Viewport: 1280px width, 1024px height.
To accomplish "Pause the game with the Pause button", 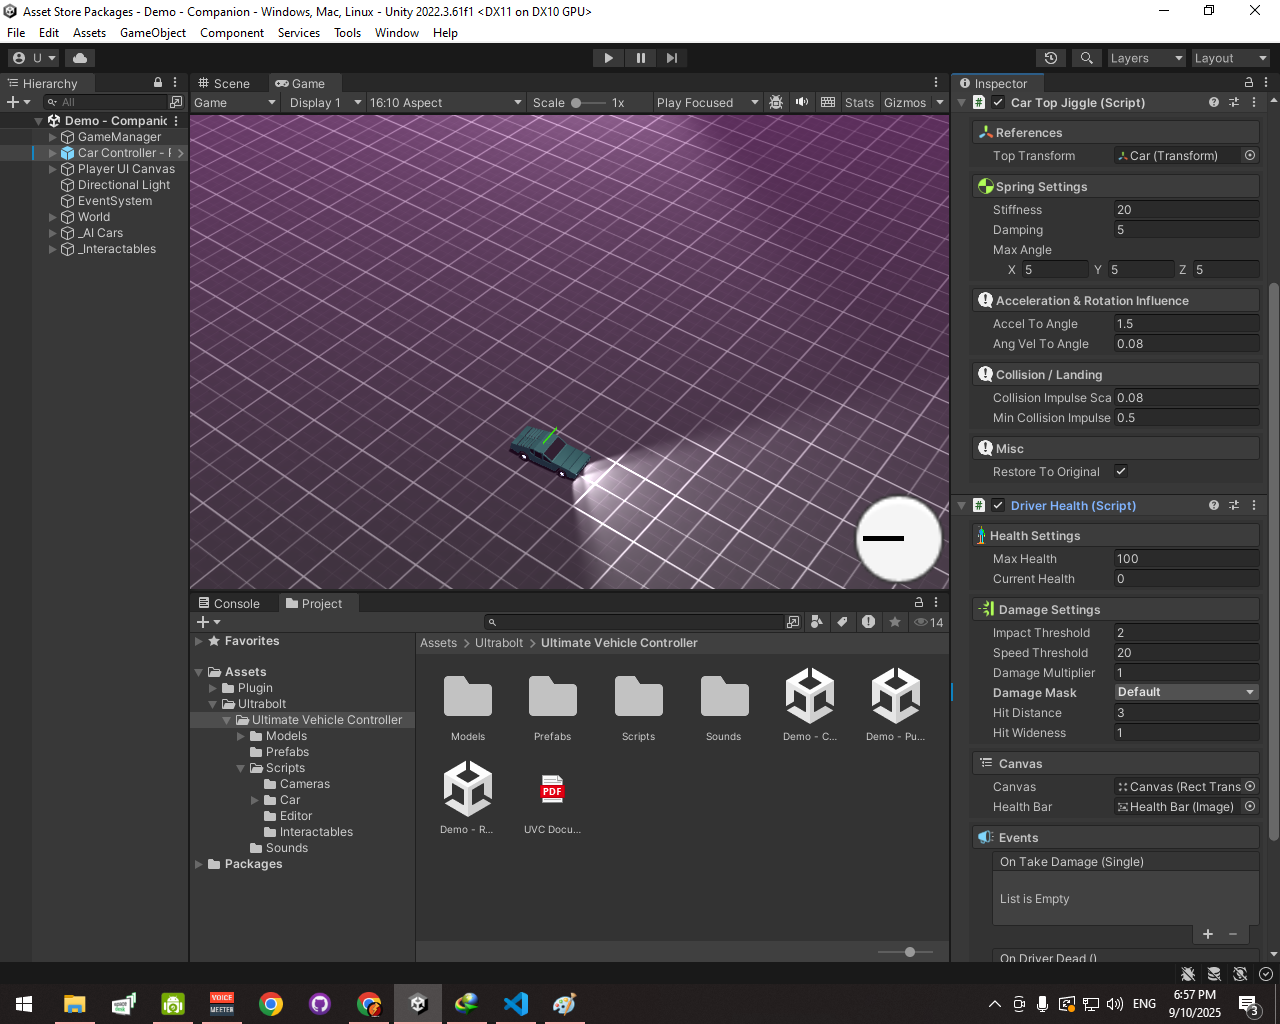I will pyautogui.click(x=640, y=58).
